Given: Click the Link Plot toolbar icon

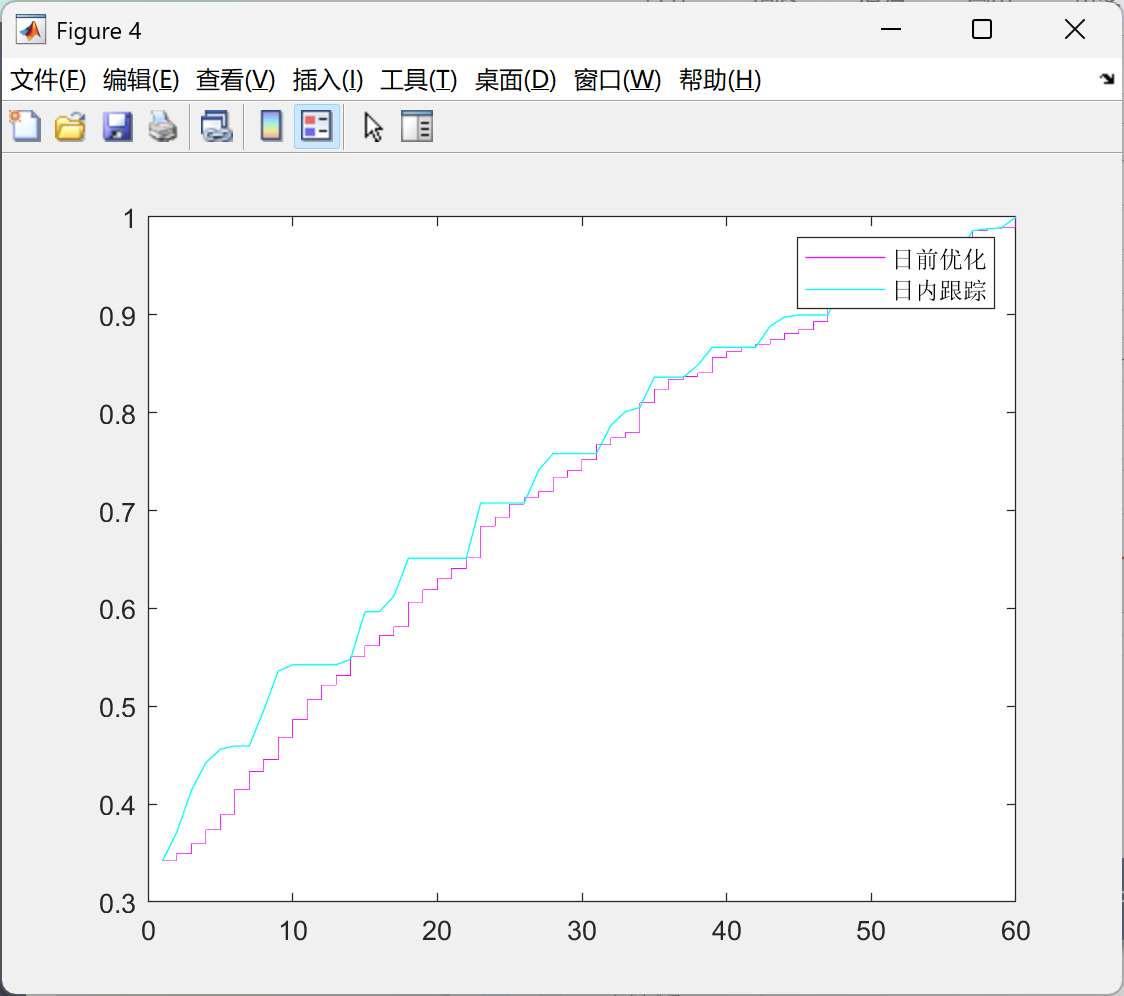Looking at the screenshot, I should (216, 126).
